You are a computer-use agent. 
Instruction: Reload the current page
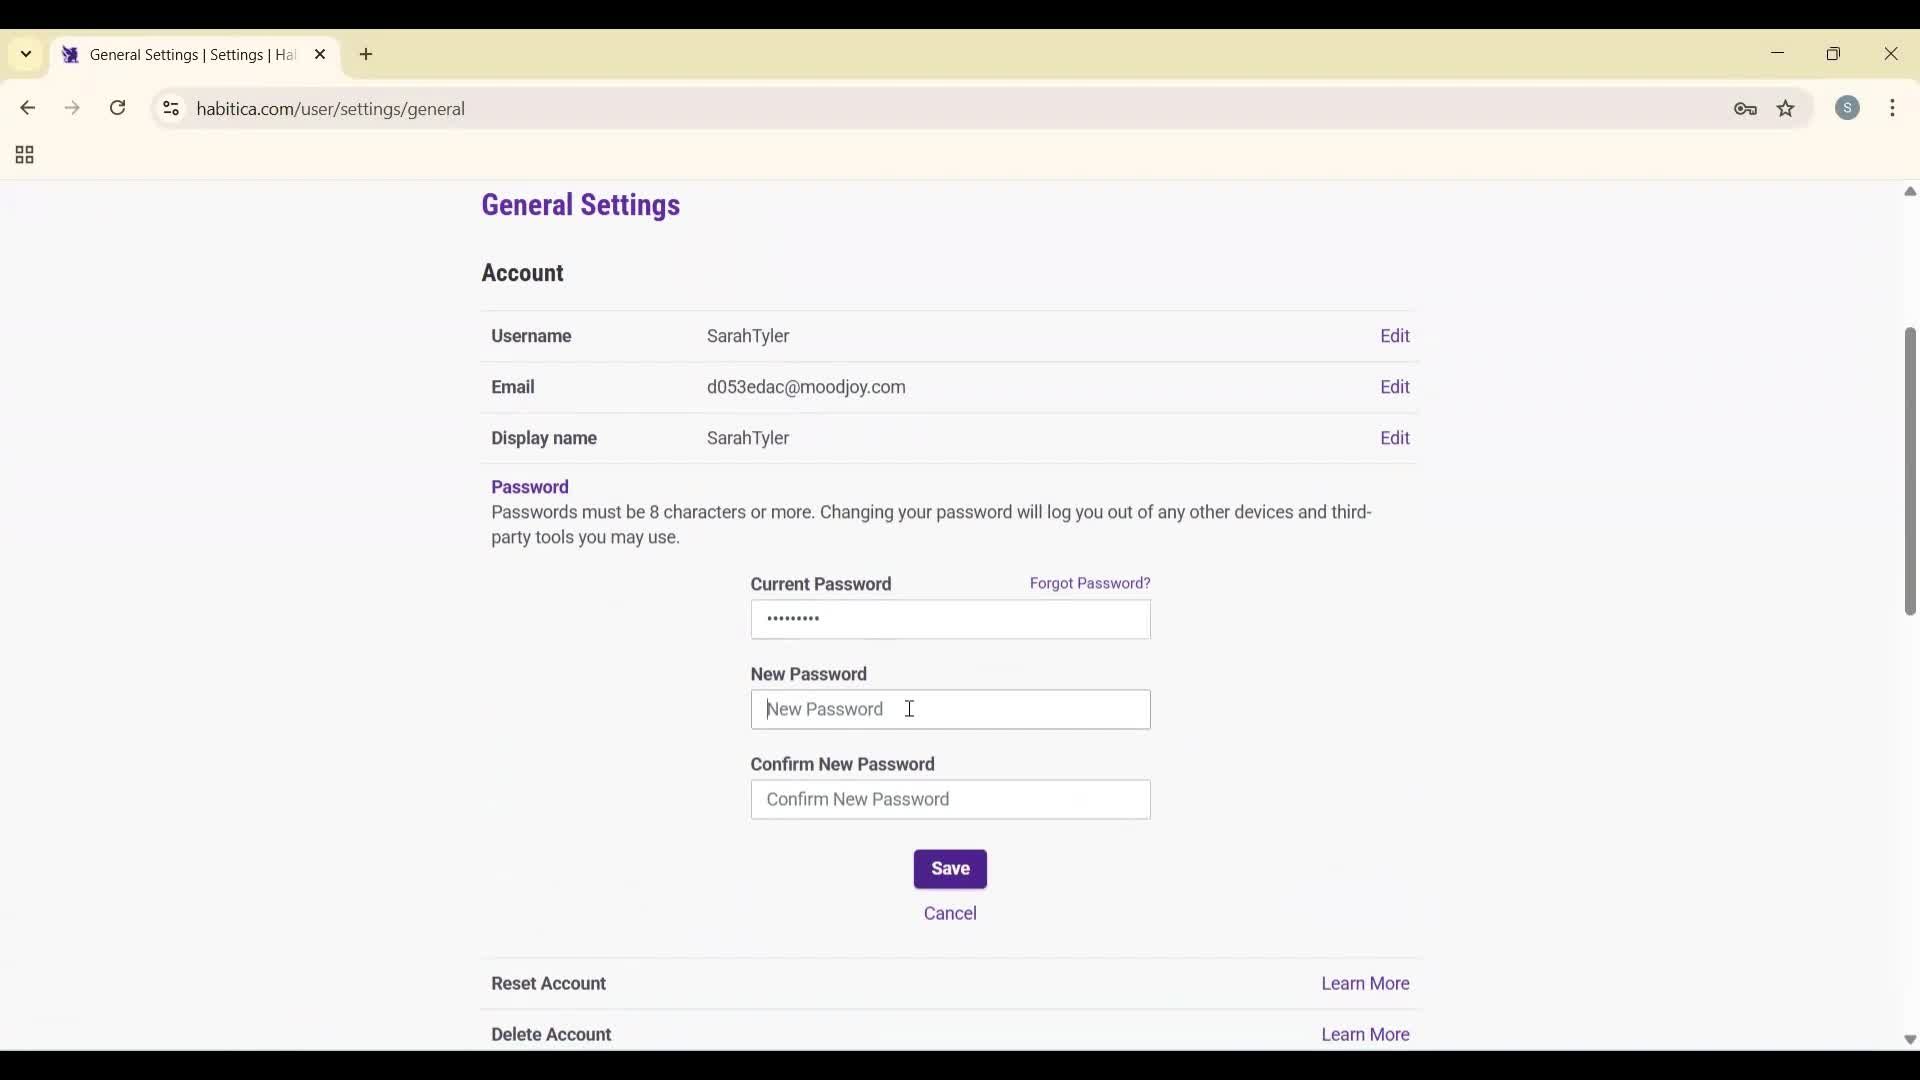coord(117,108)
